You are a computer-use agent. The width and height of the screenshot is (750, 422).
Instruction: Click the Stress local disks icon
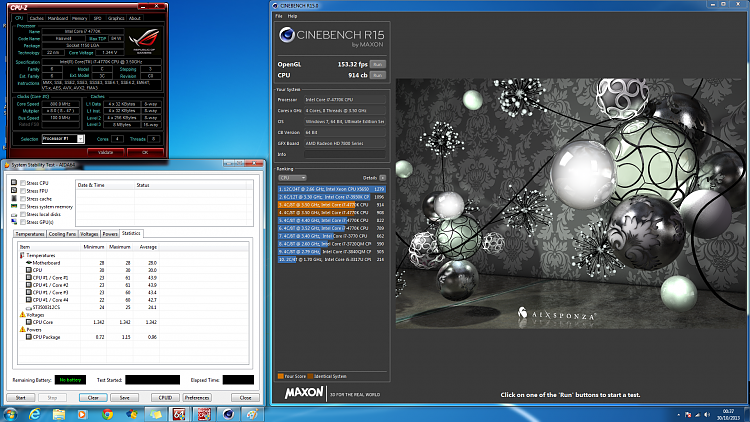[14, 214]
